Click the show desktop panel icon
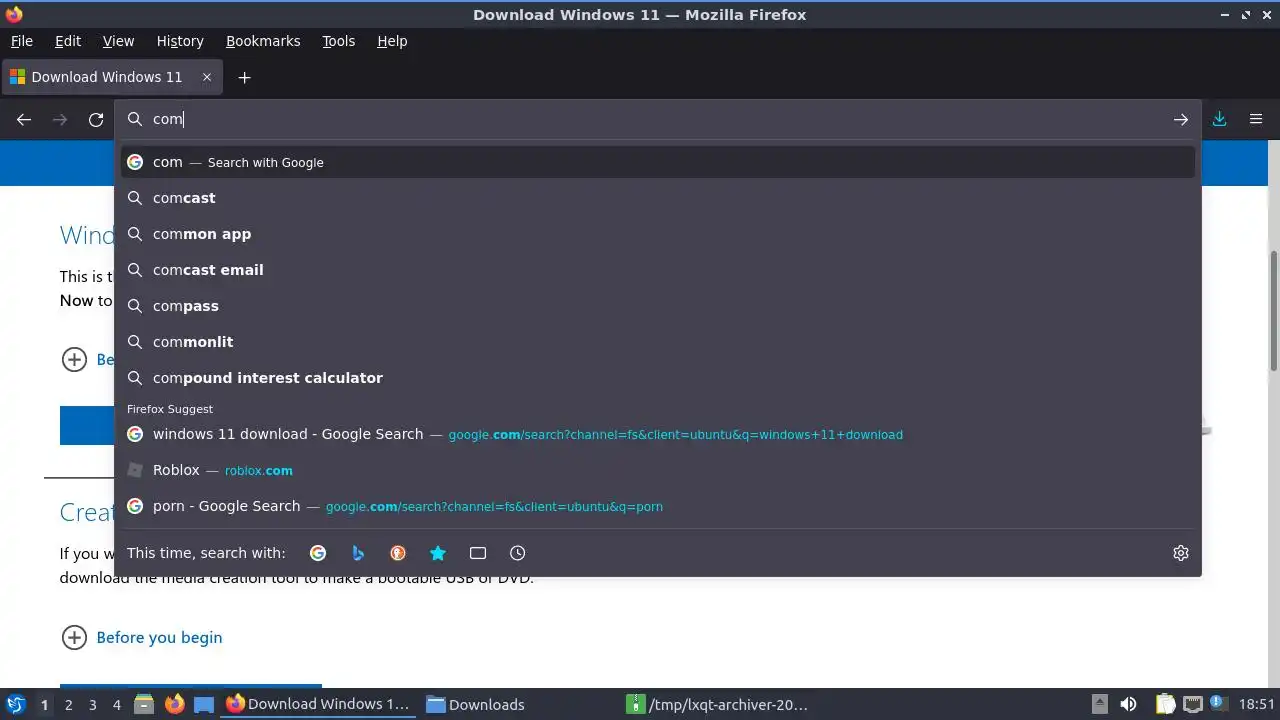1280x720 pixels. point(204,704)
